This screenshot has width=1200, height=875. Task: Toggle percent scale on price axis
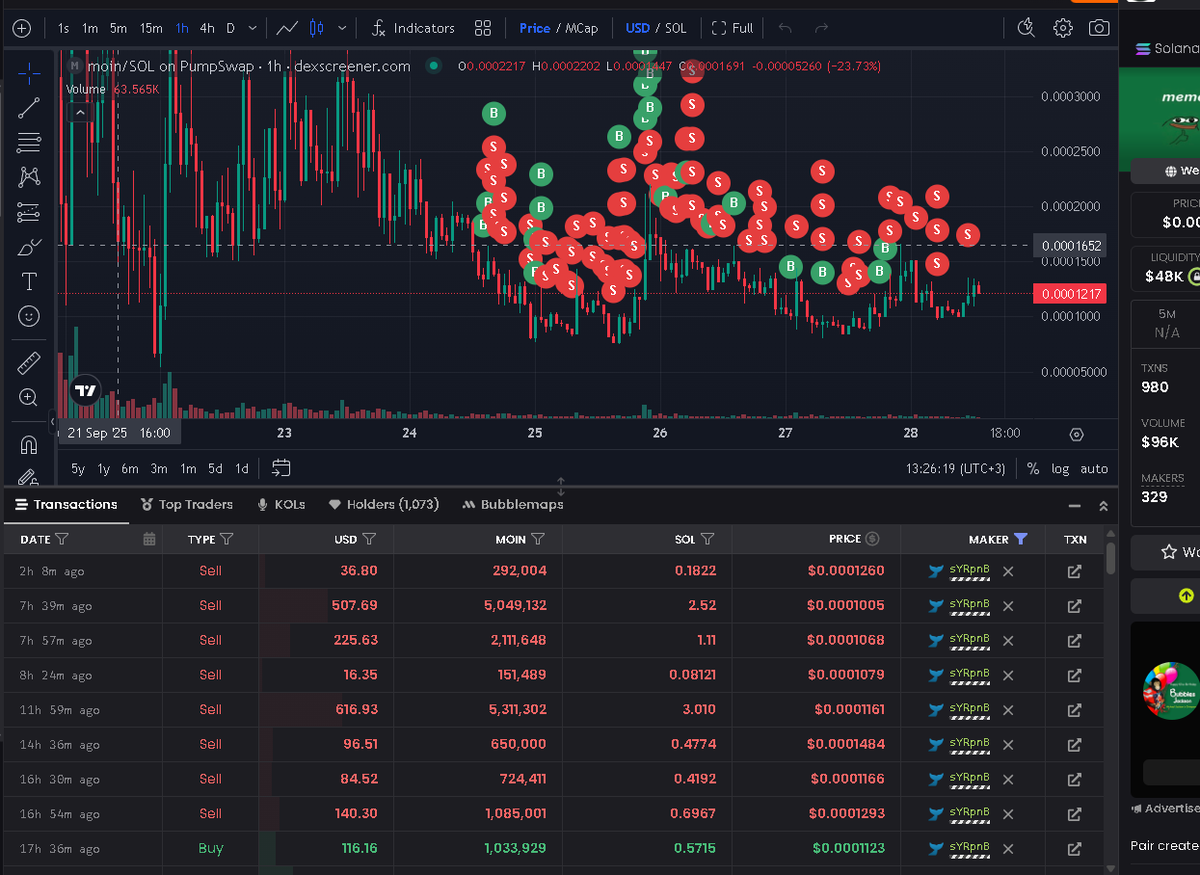tap(1032, 468)
